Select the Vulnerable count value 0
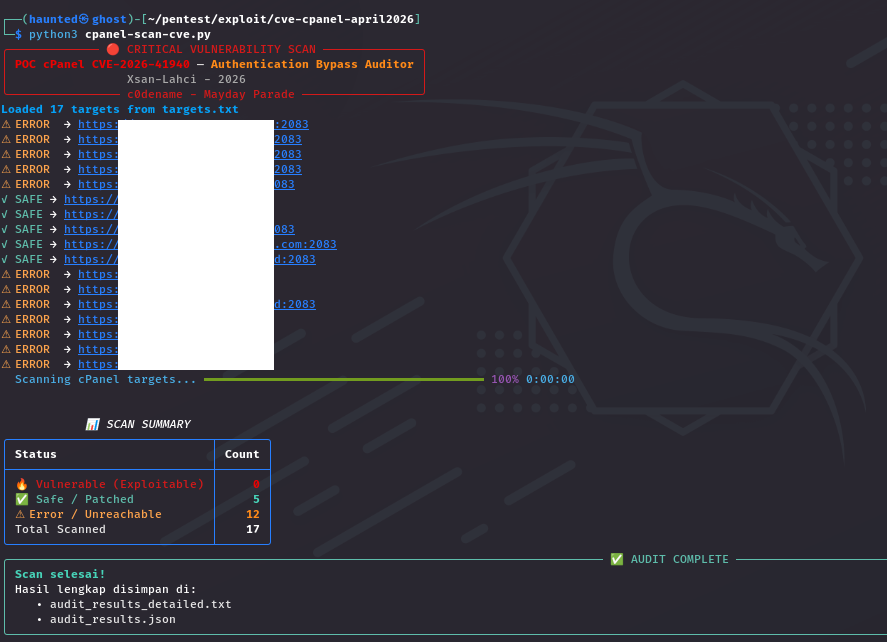This screenshot has width=887, height=642. (x=256, y=484)
